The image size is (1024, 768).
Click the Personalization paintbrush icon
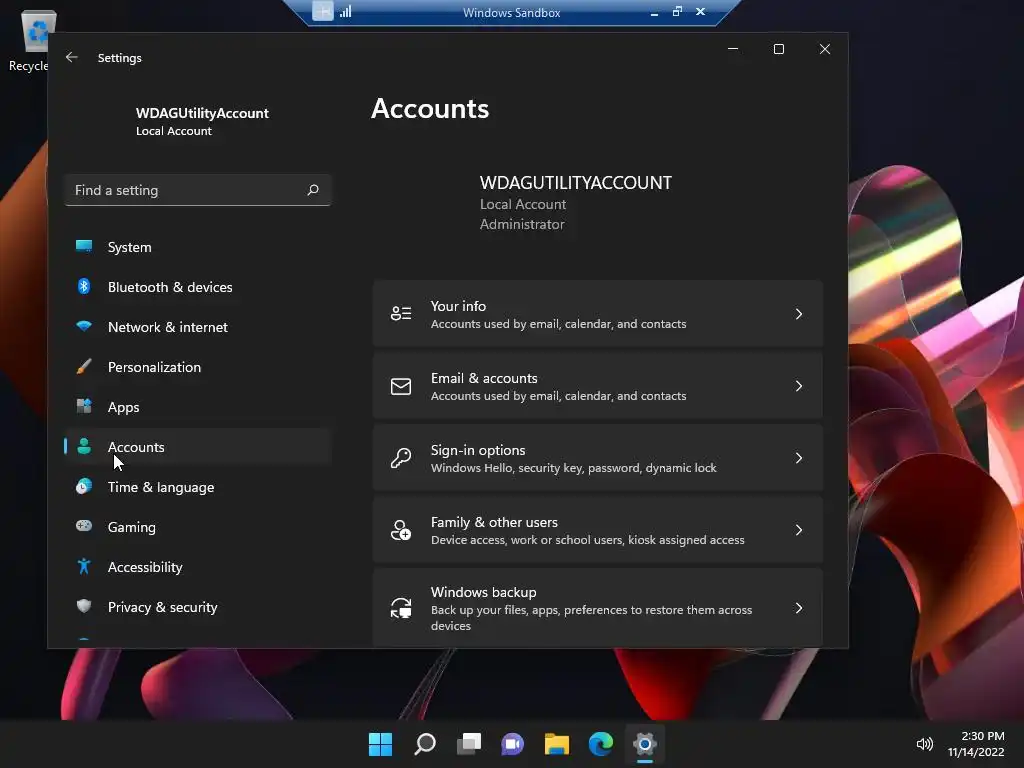coord(84,366)
